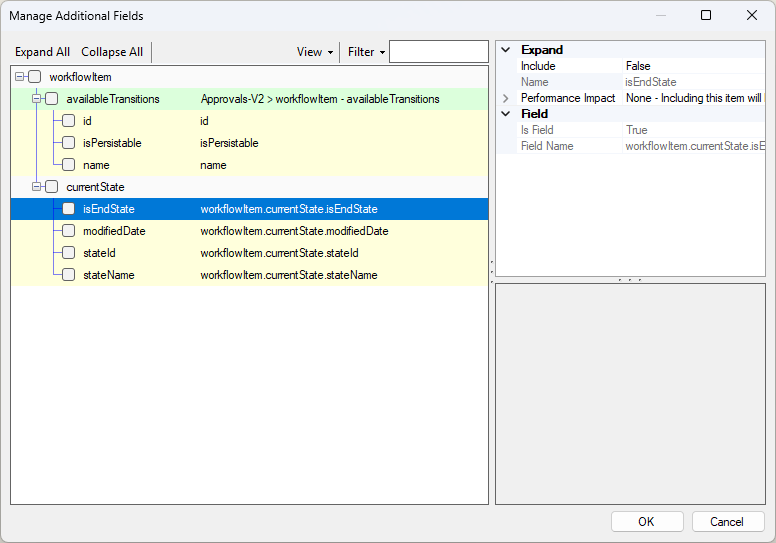Select the Performance Impact value text
Screen dimensions: 776x543
(x=693, y=98)
